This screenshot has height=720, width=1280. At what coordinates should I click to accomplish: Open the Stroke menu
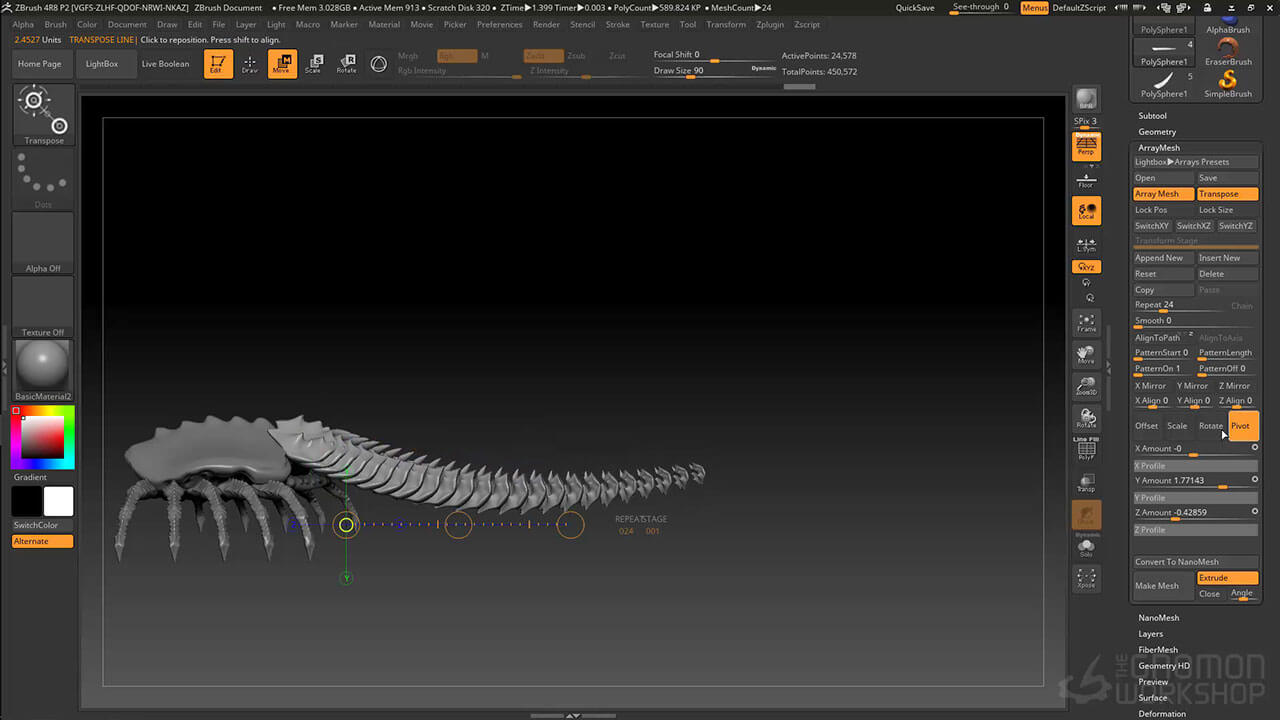click(617, 24)
